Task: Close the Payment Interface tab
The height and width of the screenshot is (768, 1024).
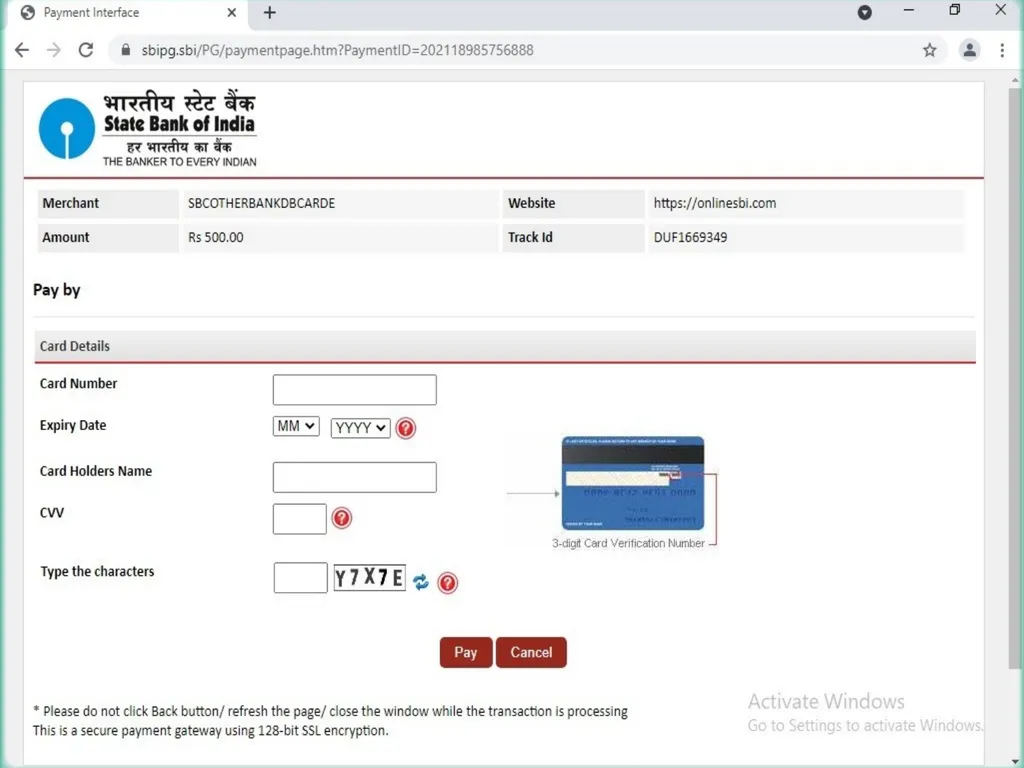Action: [231, 12]
